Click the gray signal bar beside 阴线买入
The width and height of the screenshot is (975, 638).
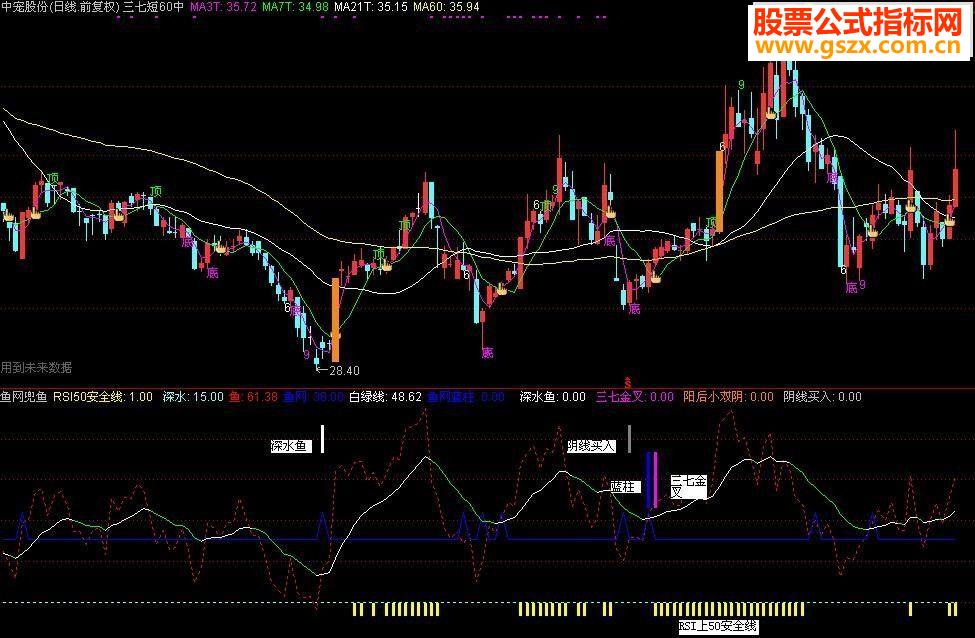coord(629,438)
